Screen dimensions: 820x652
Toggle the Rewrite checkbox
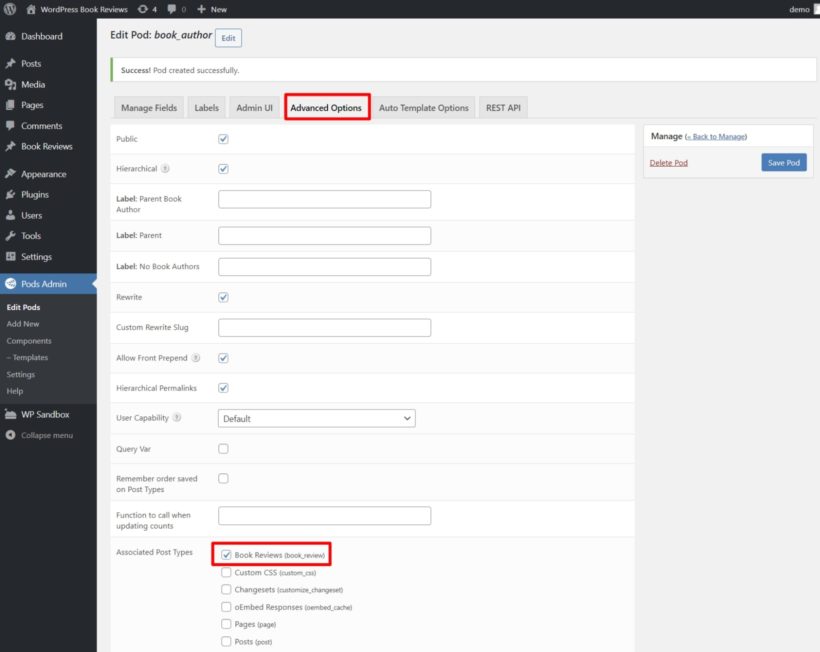tap(223, 297)
